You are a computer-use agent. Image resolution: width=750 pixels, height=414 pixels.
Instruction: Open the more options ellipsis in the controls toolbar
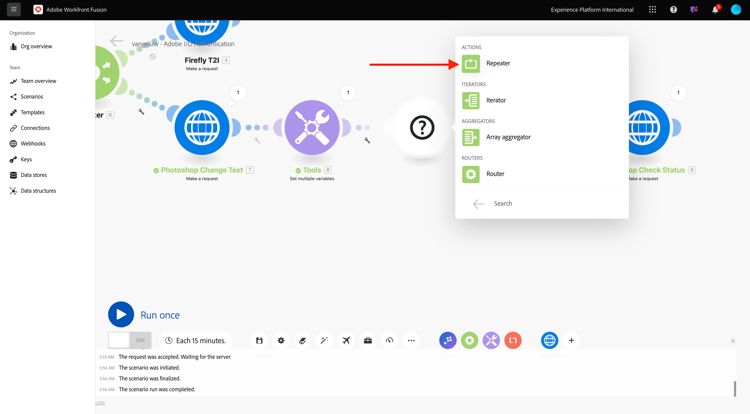[411, 340]
